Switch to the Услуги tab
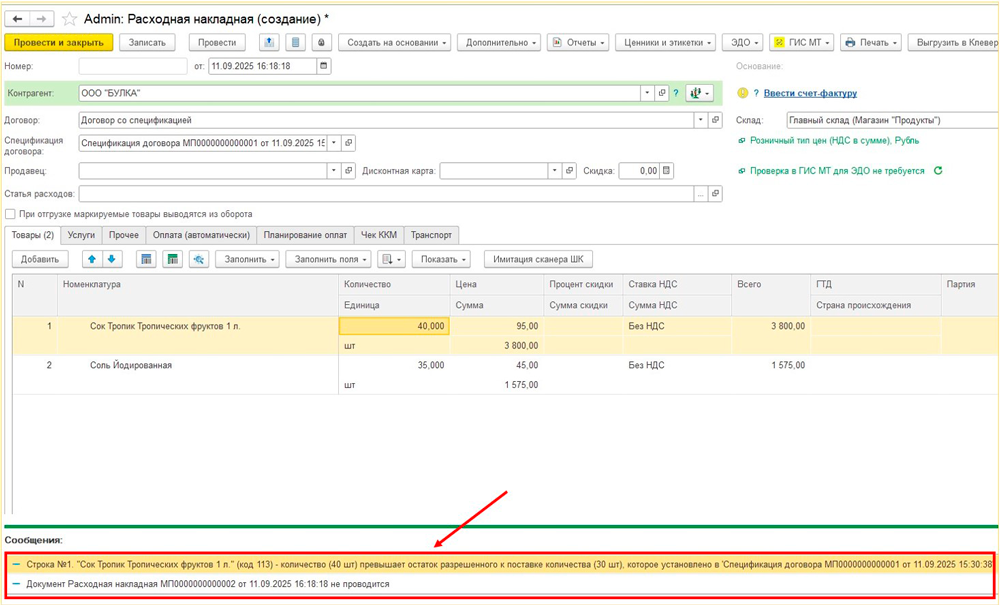The width and height of the screenshot is (1000, 605). pos(81,235)
